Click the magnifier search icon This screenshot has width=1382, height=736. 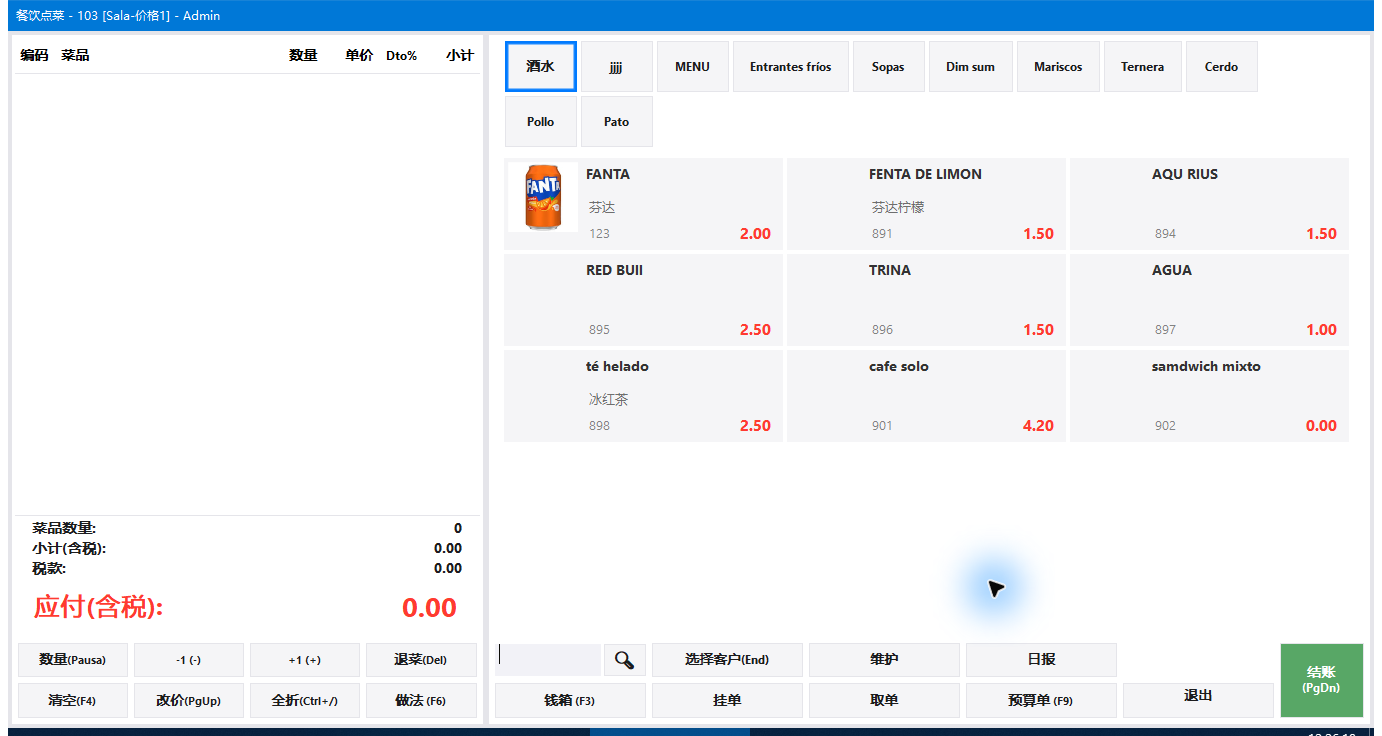(625, 660)
